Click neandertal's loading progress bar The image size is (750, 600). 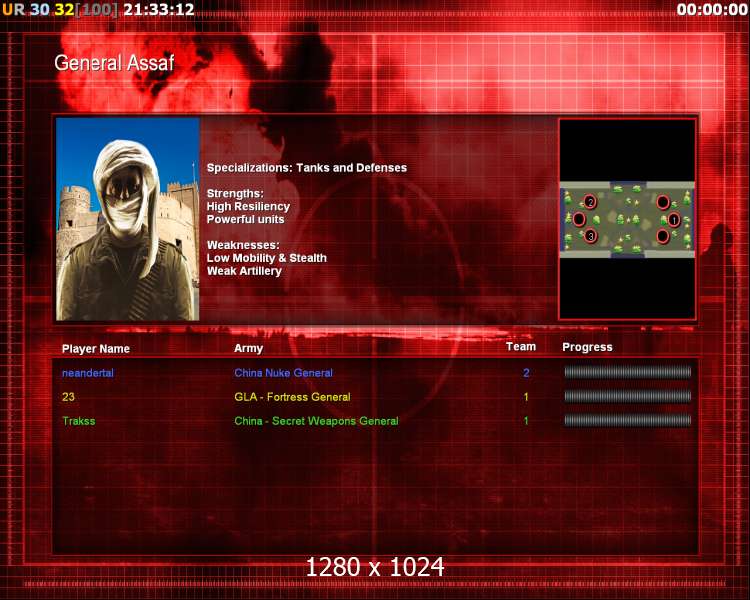(628, 372)
